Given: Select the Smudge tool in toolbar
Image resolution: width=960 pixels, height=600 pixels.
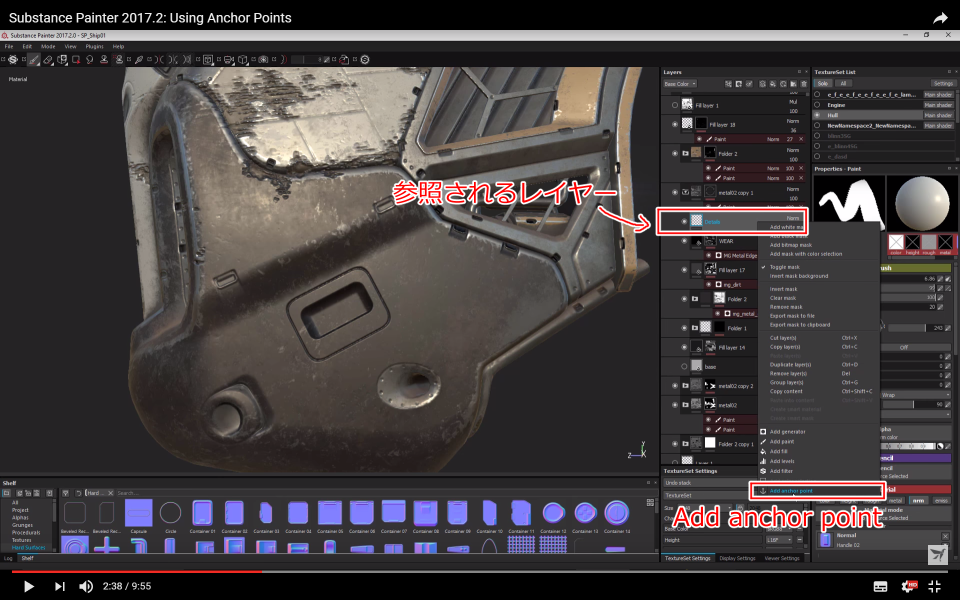Looking at the screenshot, I should click(x=89, y=59).
